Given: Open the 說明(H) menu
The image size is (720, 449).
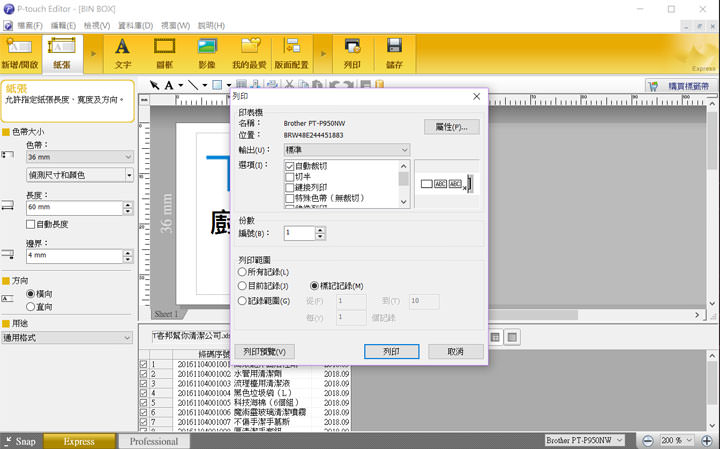Looking at the screenshot, I should [x=211, y=26].
